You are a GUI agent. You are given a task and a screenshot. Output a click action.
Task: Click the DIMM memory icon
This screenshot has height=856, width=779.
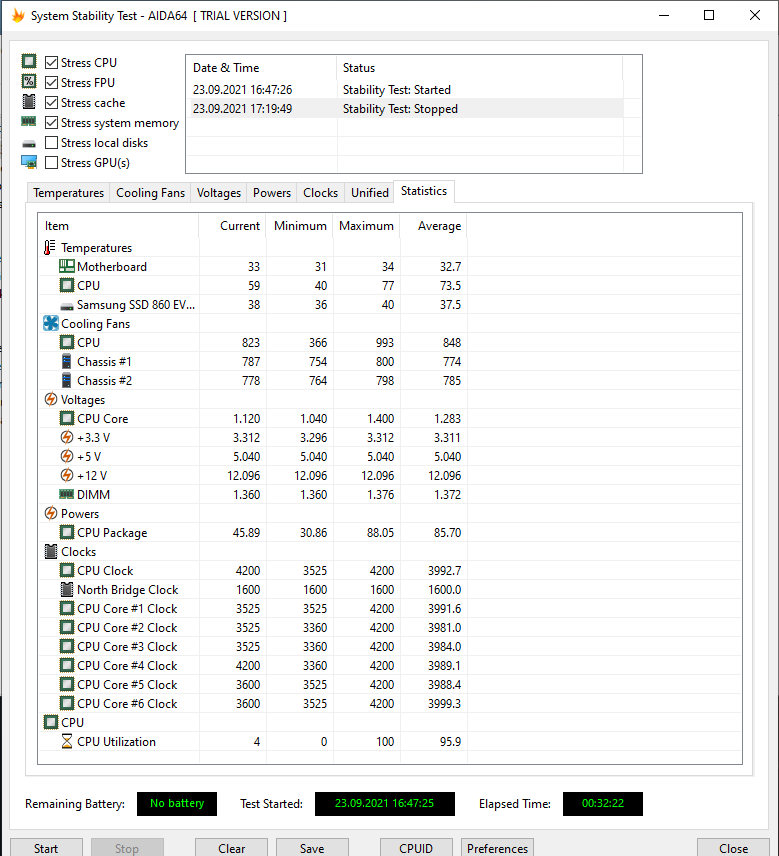[x=67, y=494]
